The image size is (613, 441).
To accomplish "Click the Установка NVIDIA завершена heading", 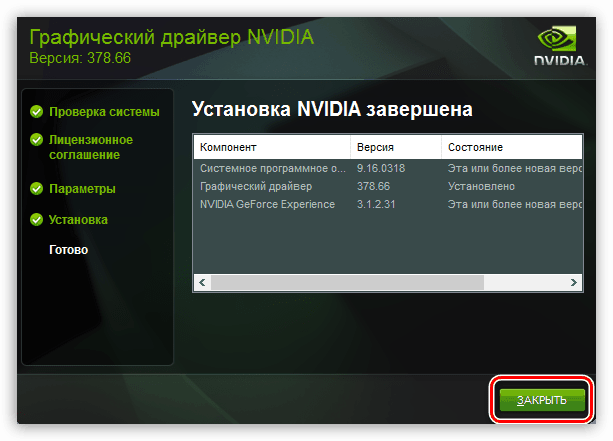I will pos(332,109).
